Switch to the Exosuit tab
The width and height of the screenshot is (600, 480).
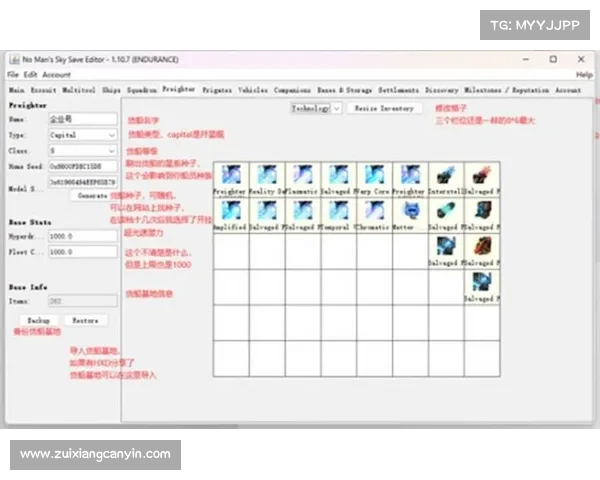[44, 90]
